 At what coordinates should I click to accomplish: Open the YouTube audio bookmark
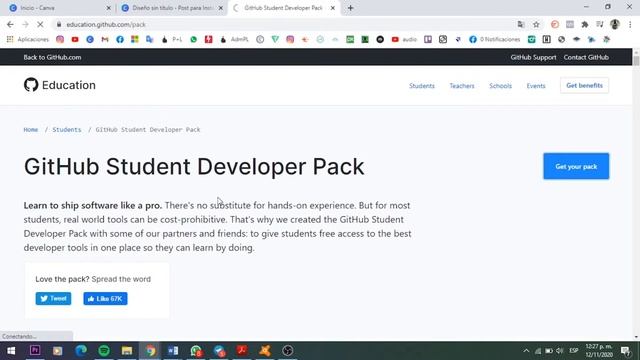[404, 40]
